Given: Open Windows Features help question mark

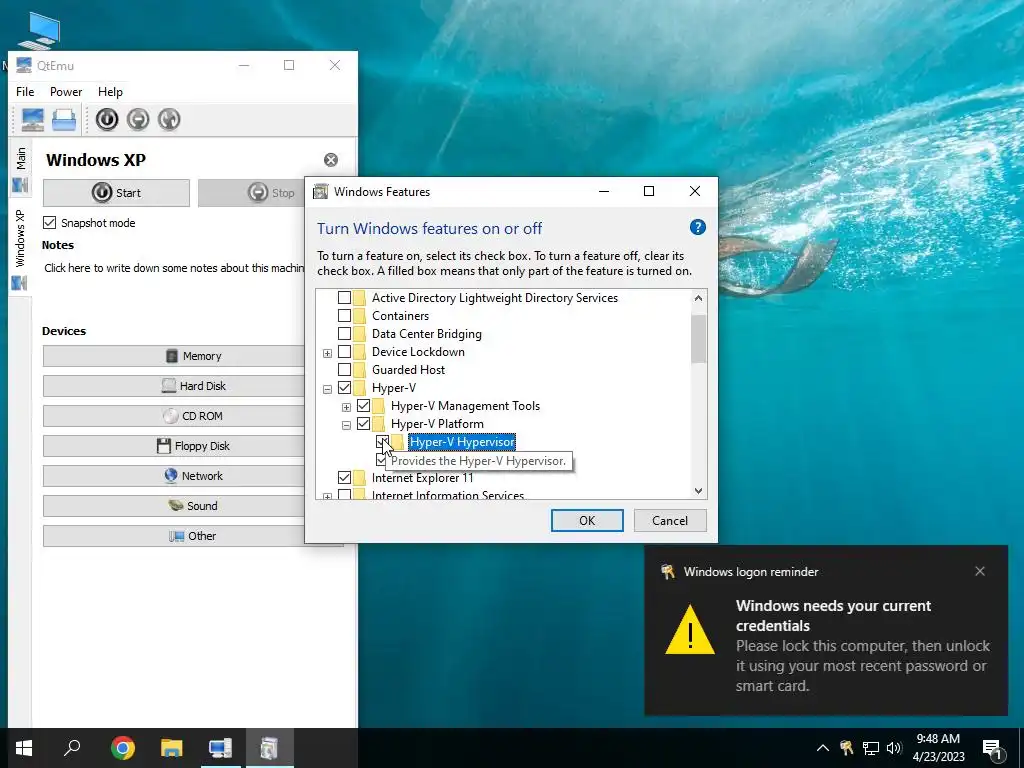Looking at the screenshot, I should 697,227.
